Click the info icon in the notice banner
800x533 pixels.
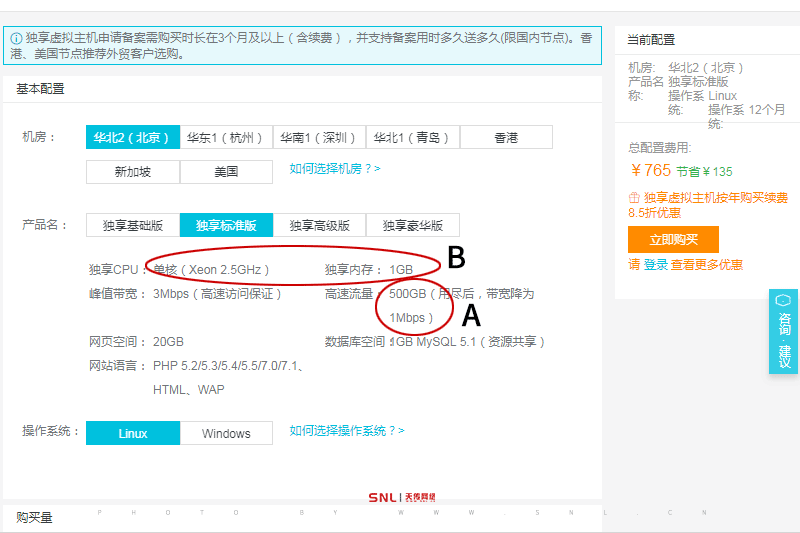[x=16, y=38]
